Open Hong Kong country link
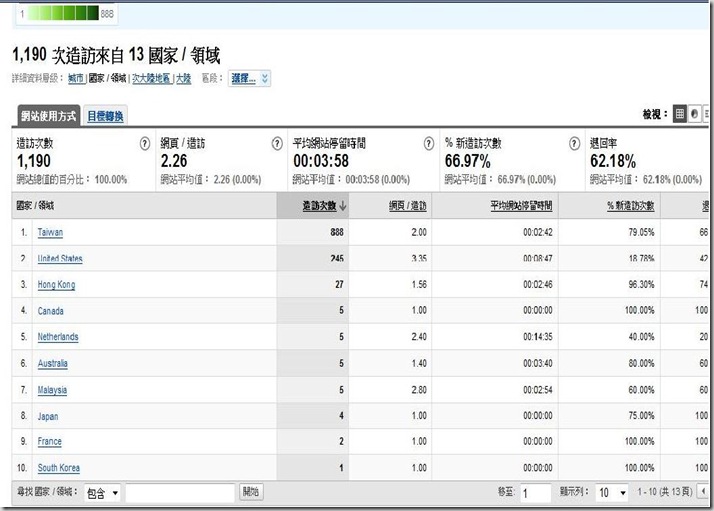Screen dimensions: 714x511 56,285
